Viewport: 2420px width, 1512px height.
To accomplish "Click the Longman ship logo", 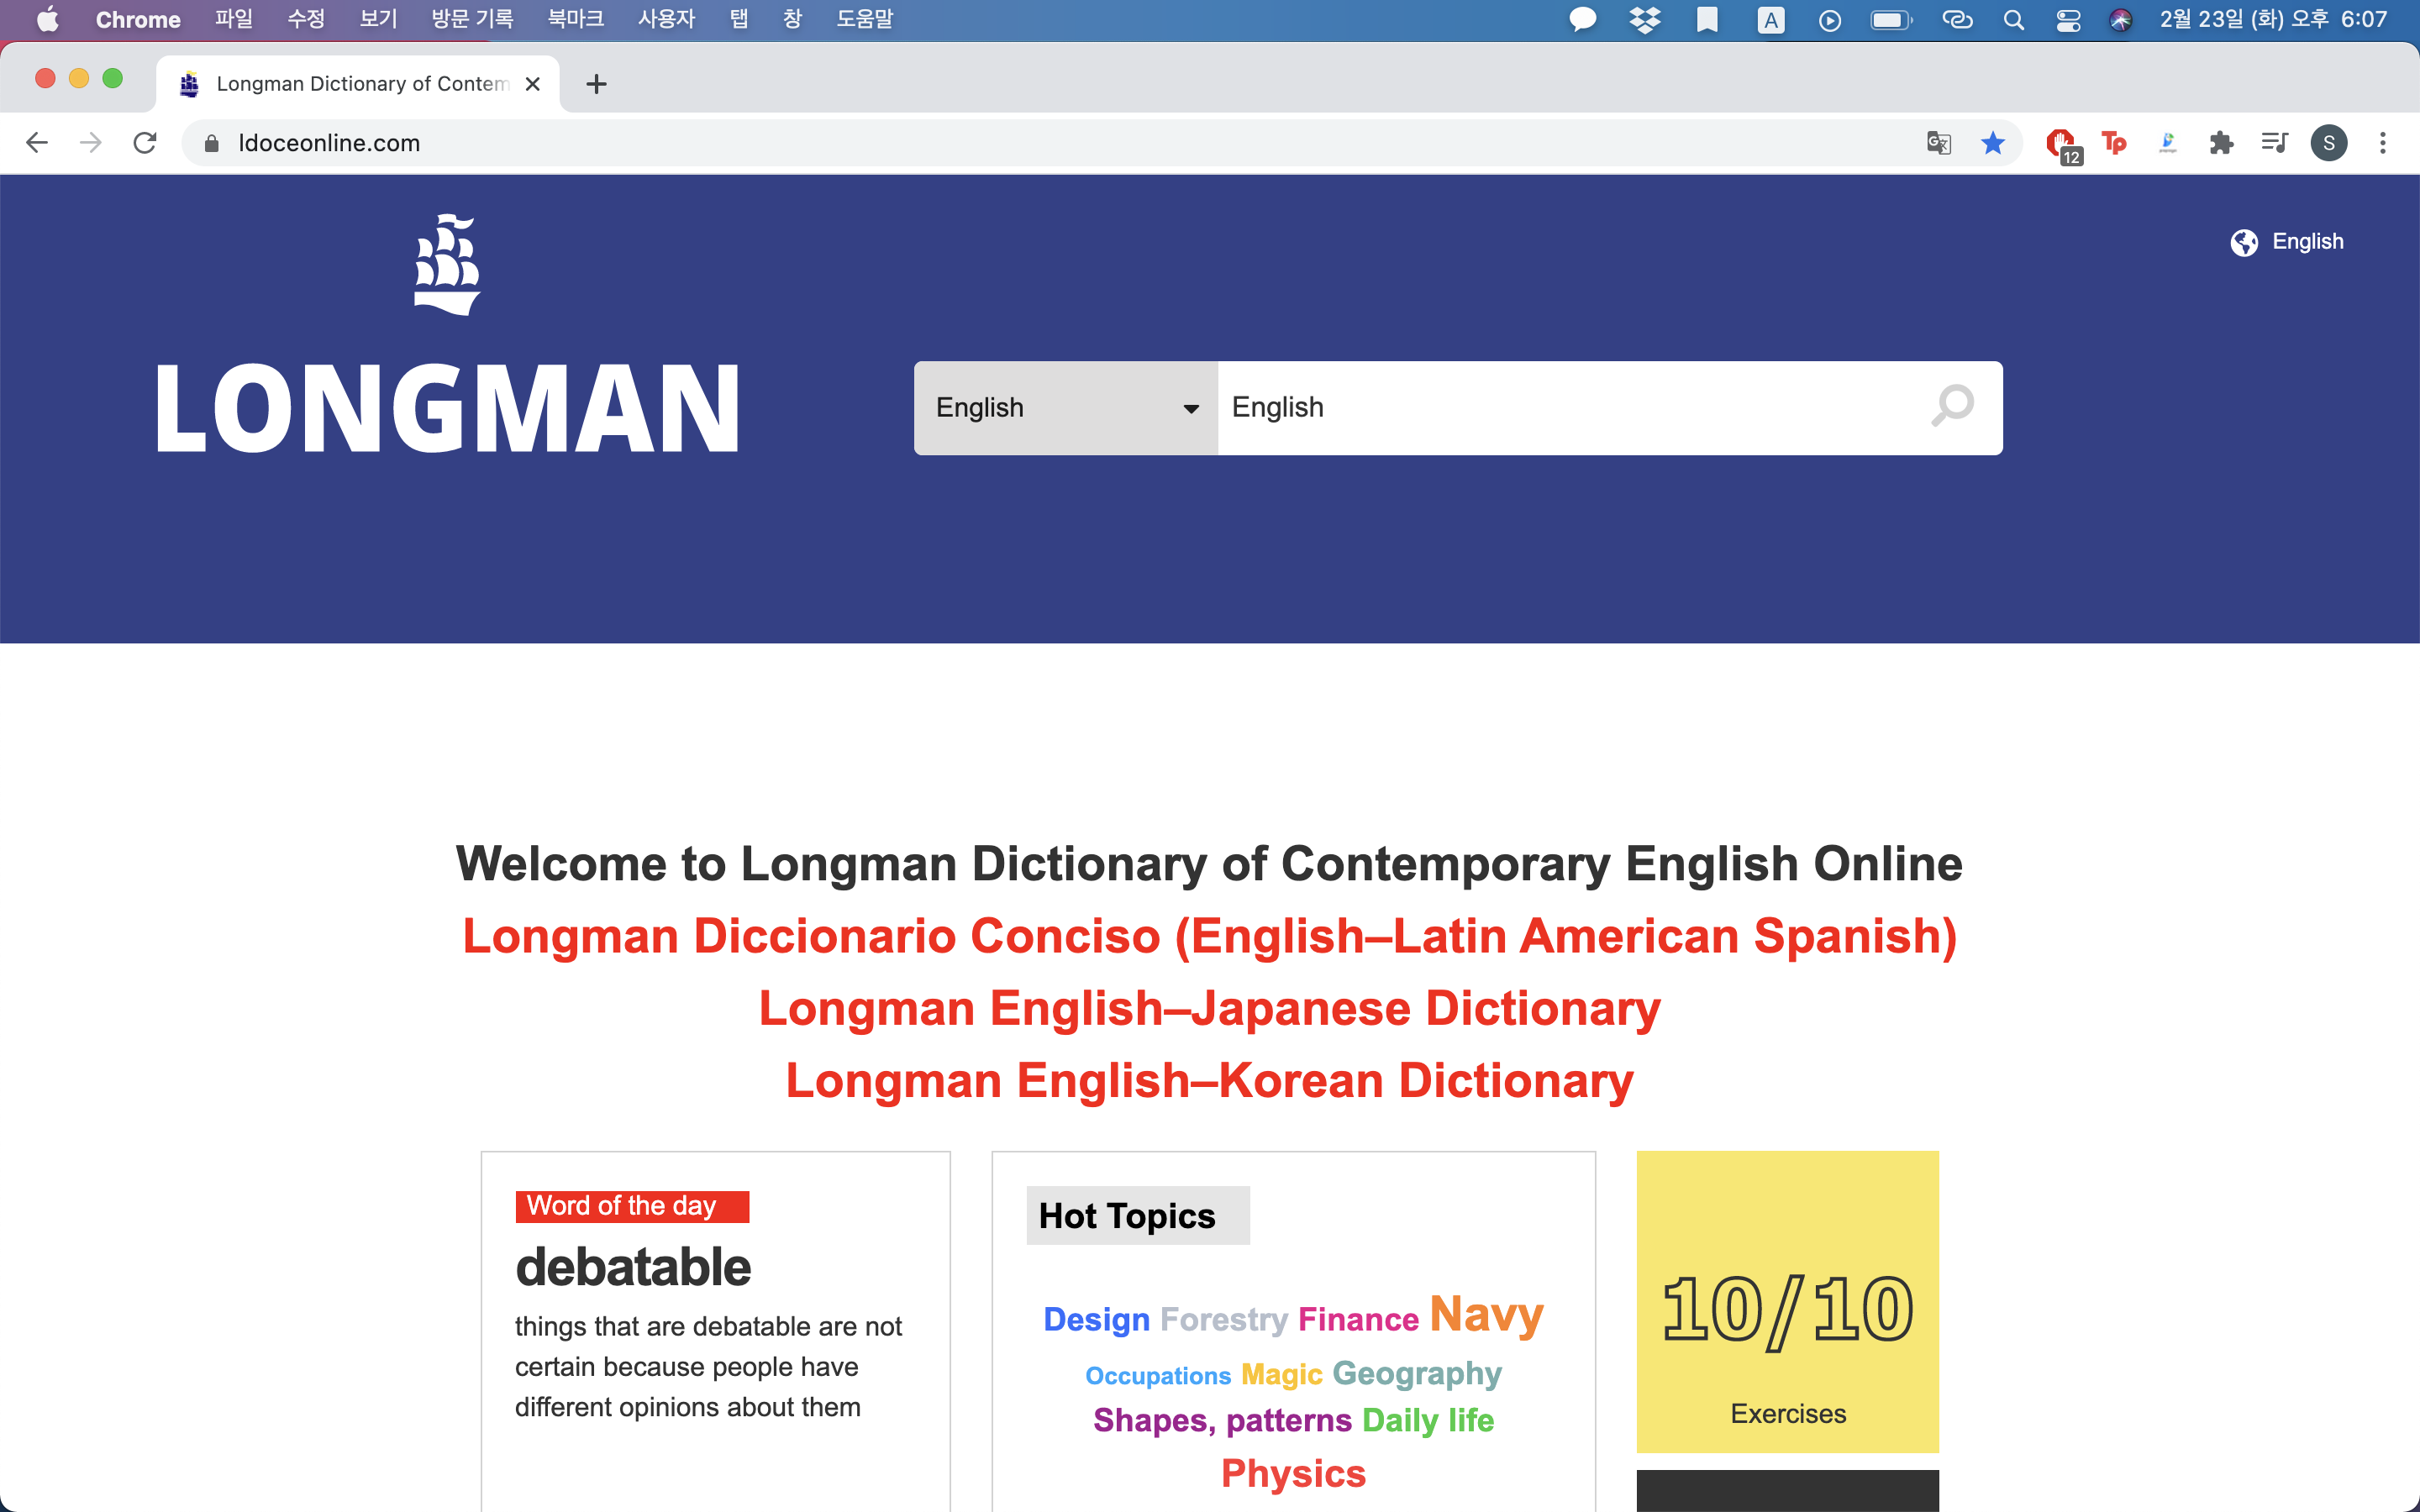I will tap(447, 265).
